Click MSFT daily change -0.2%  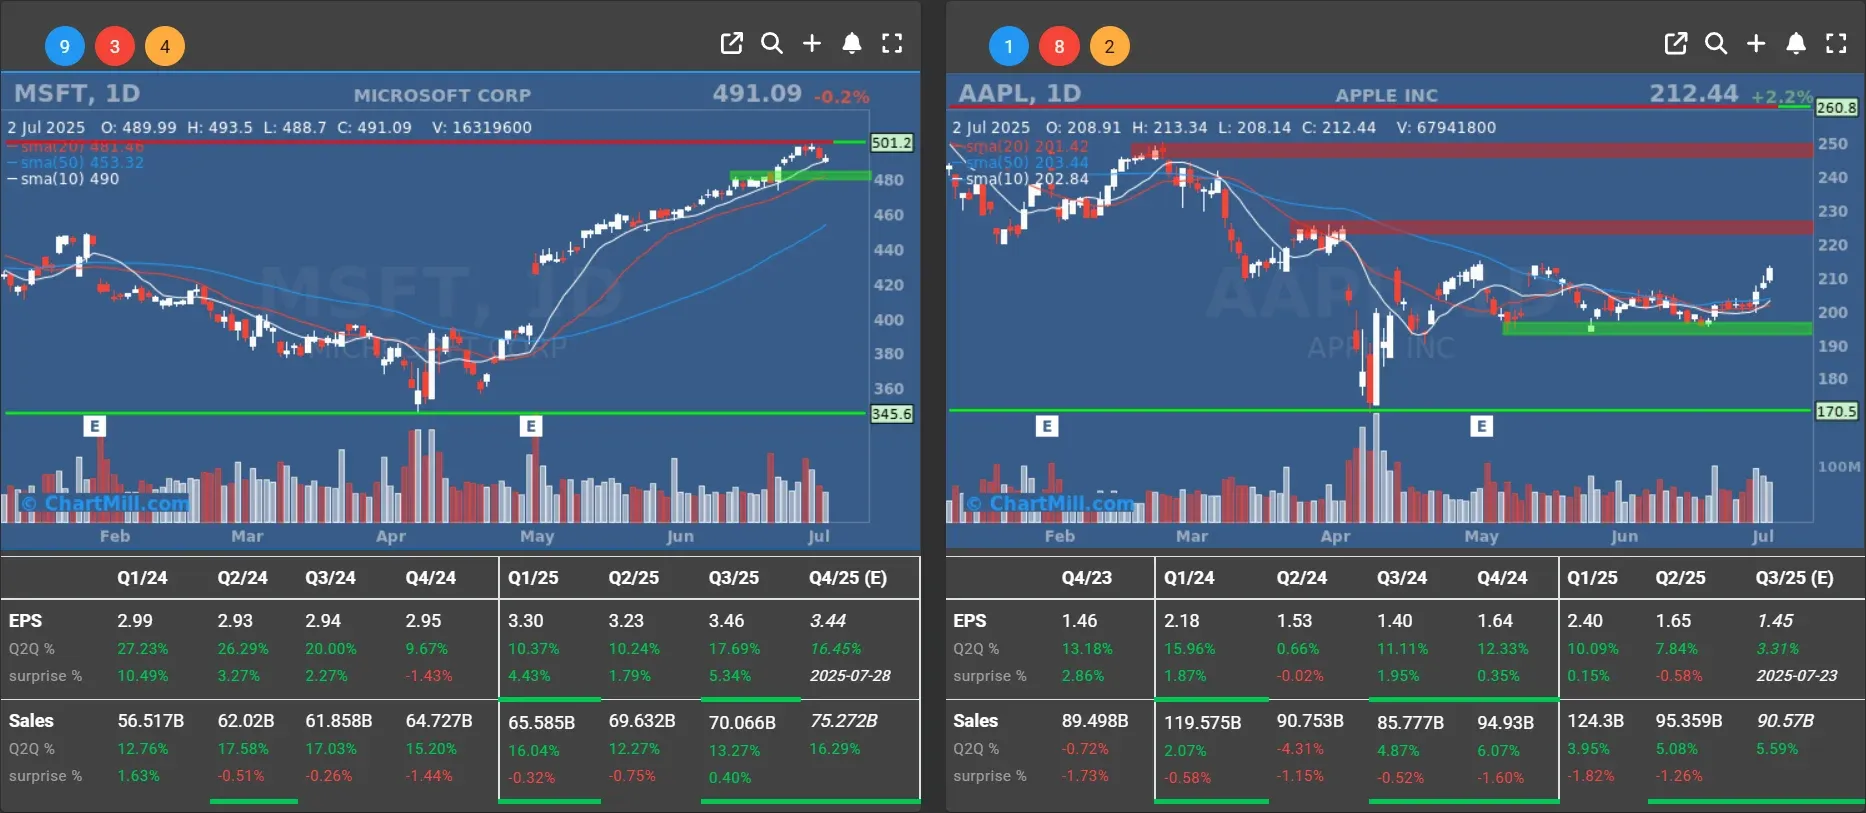pos(841,97)
